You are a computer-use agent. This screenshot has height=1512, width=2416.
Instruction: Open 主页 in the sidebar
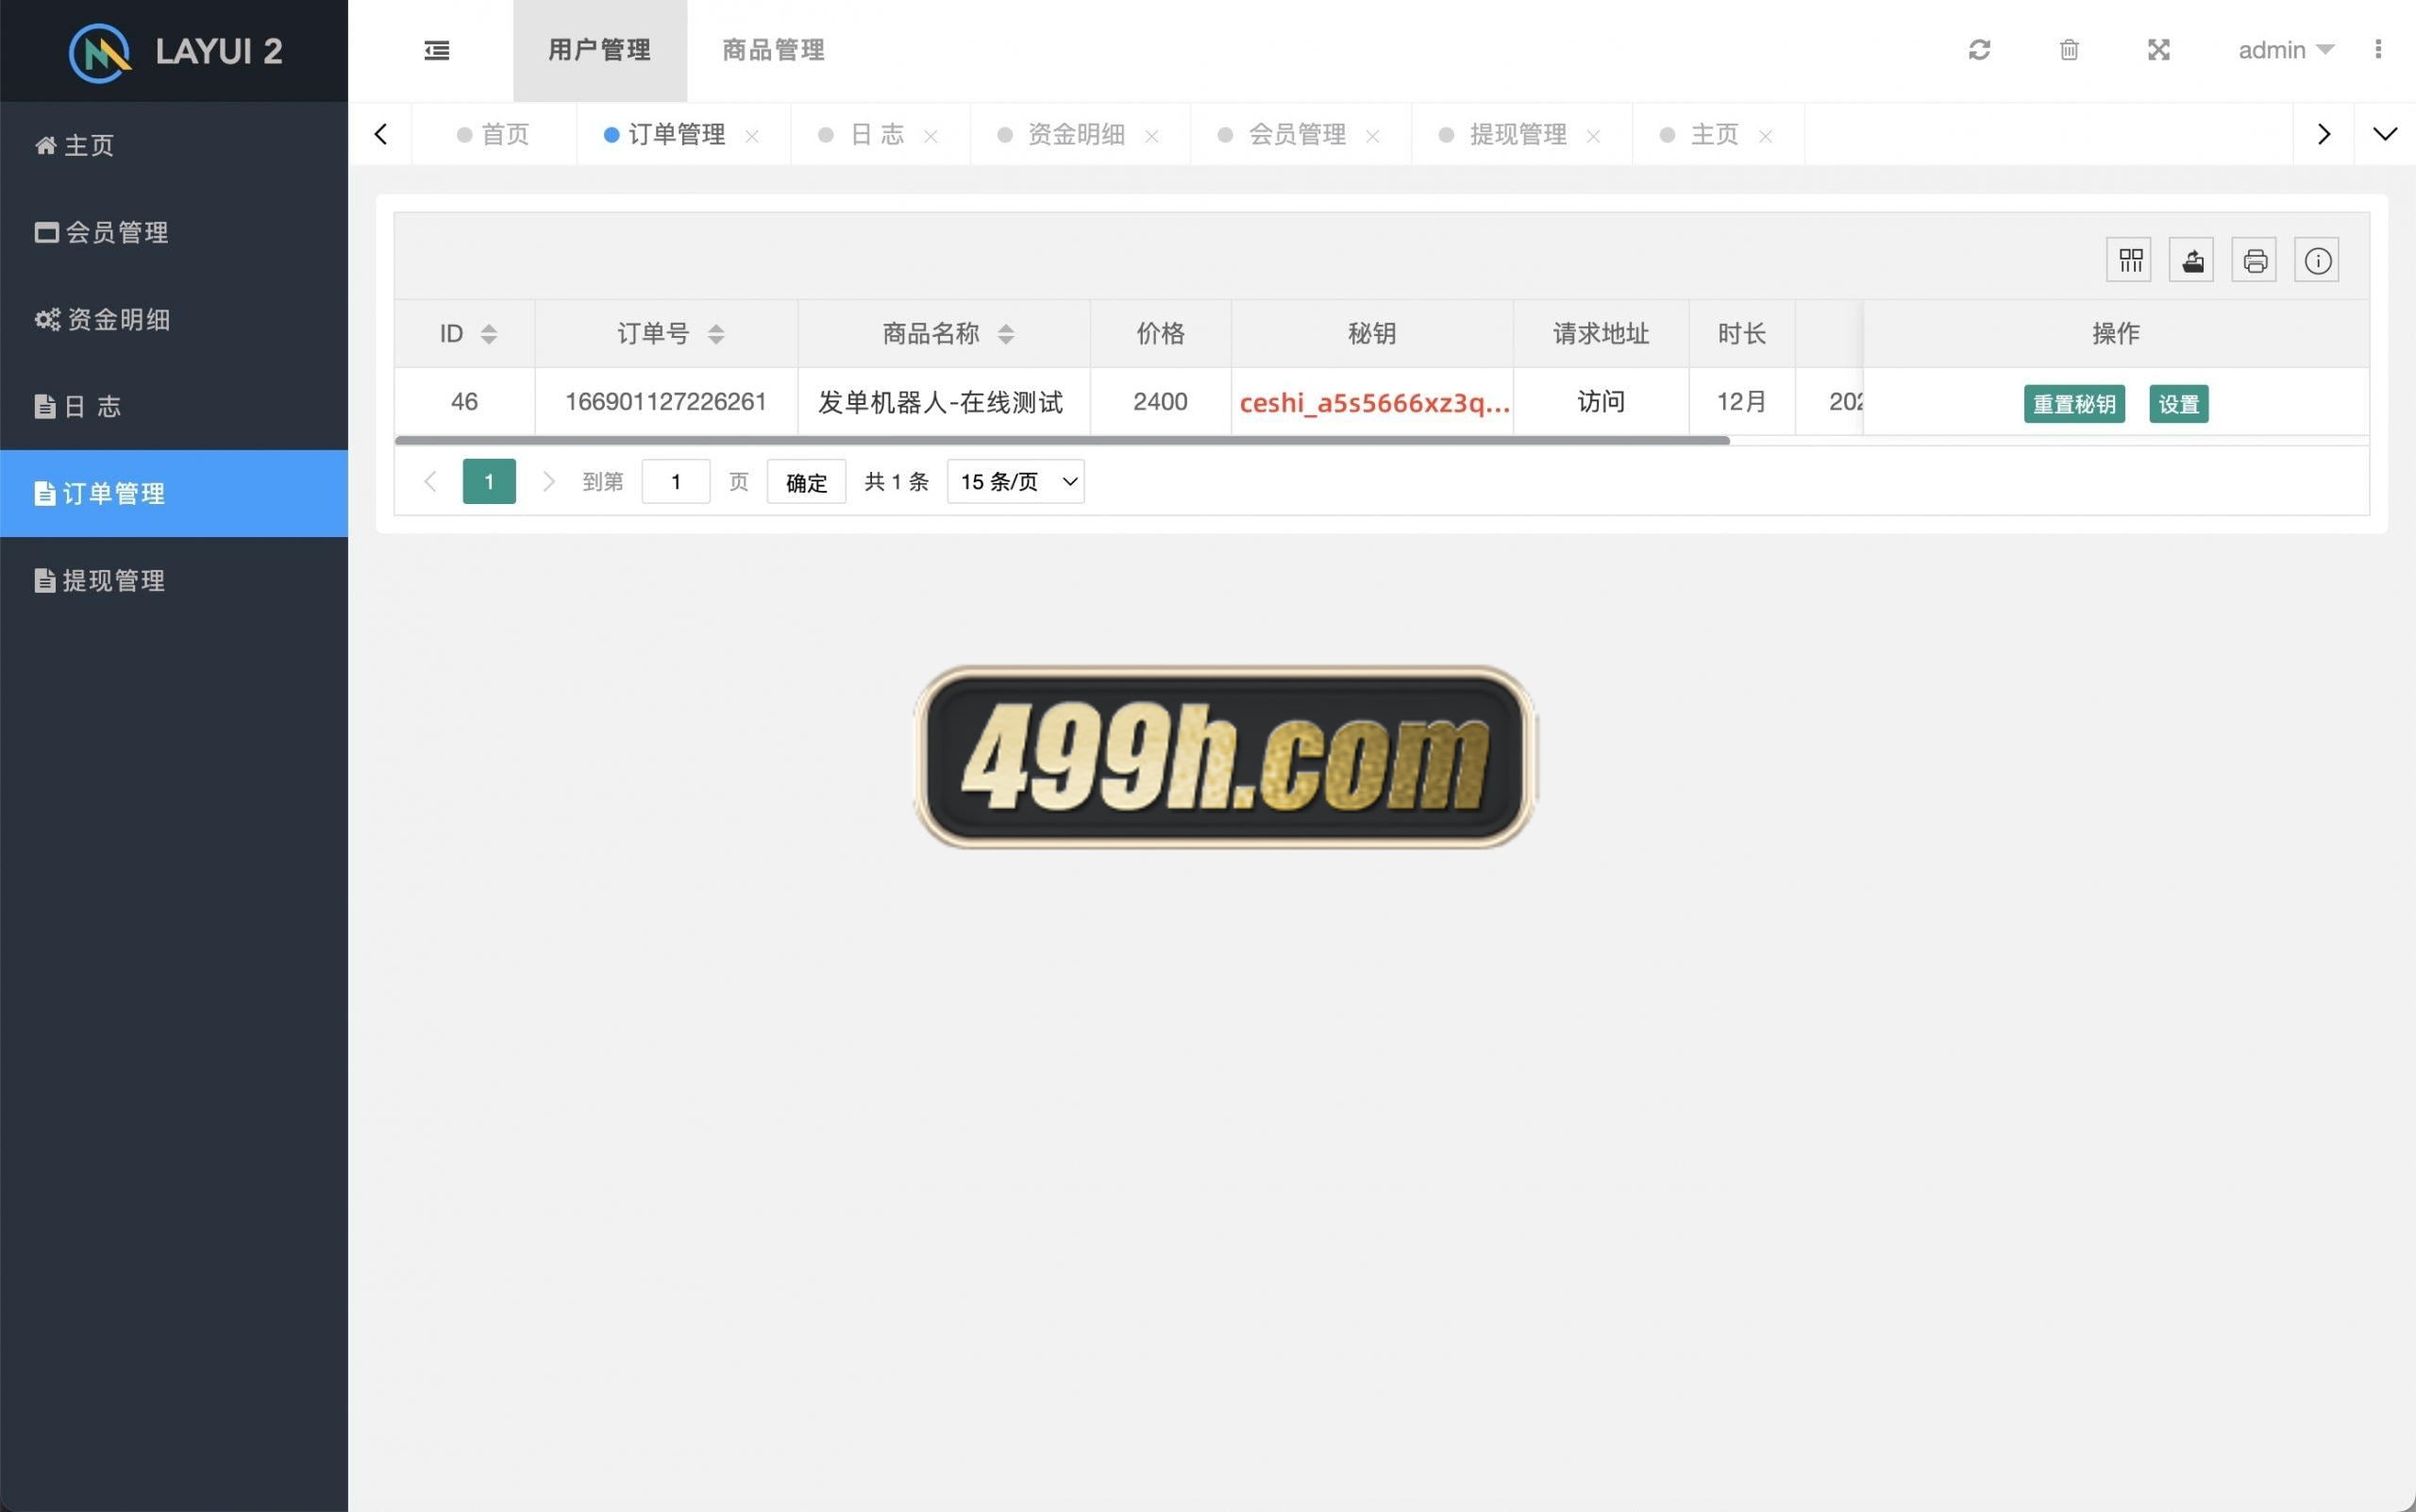click(174, 145)
